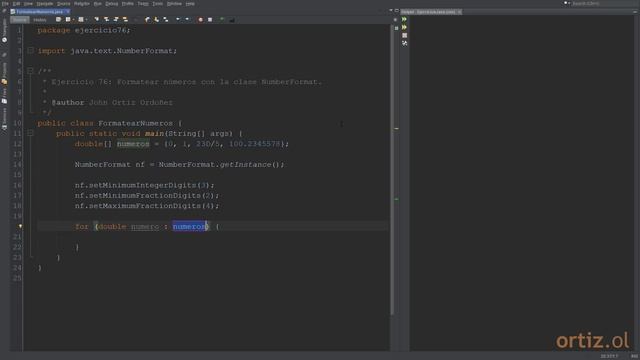This screenshot has width=640, height=360.
Task: Open the Projects side panel tab
Action: click(x=4, y=73)
